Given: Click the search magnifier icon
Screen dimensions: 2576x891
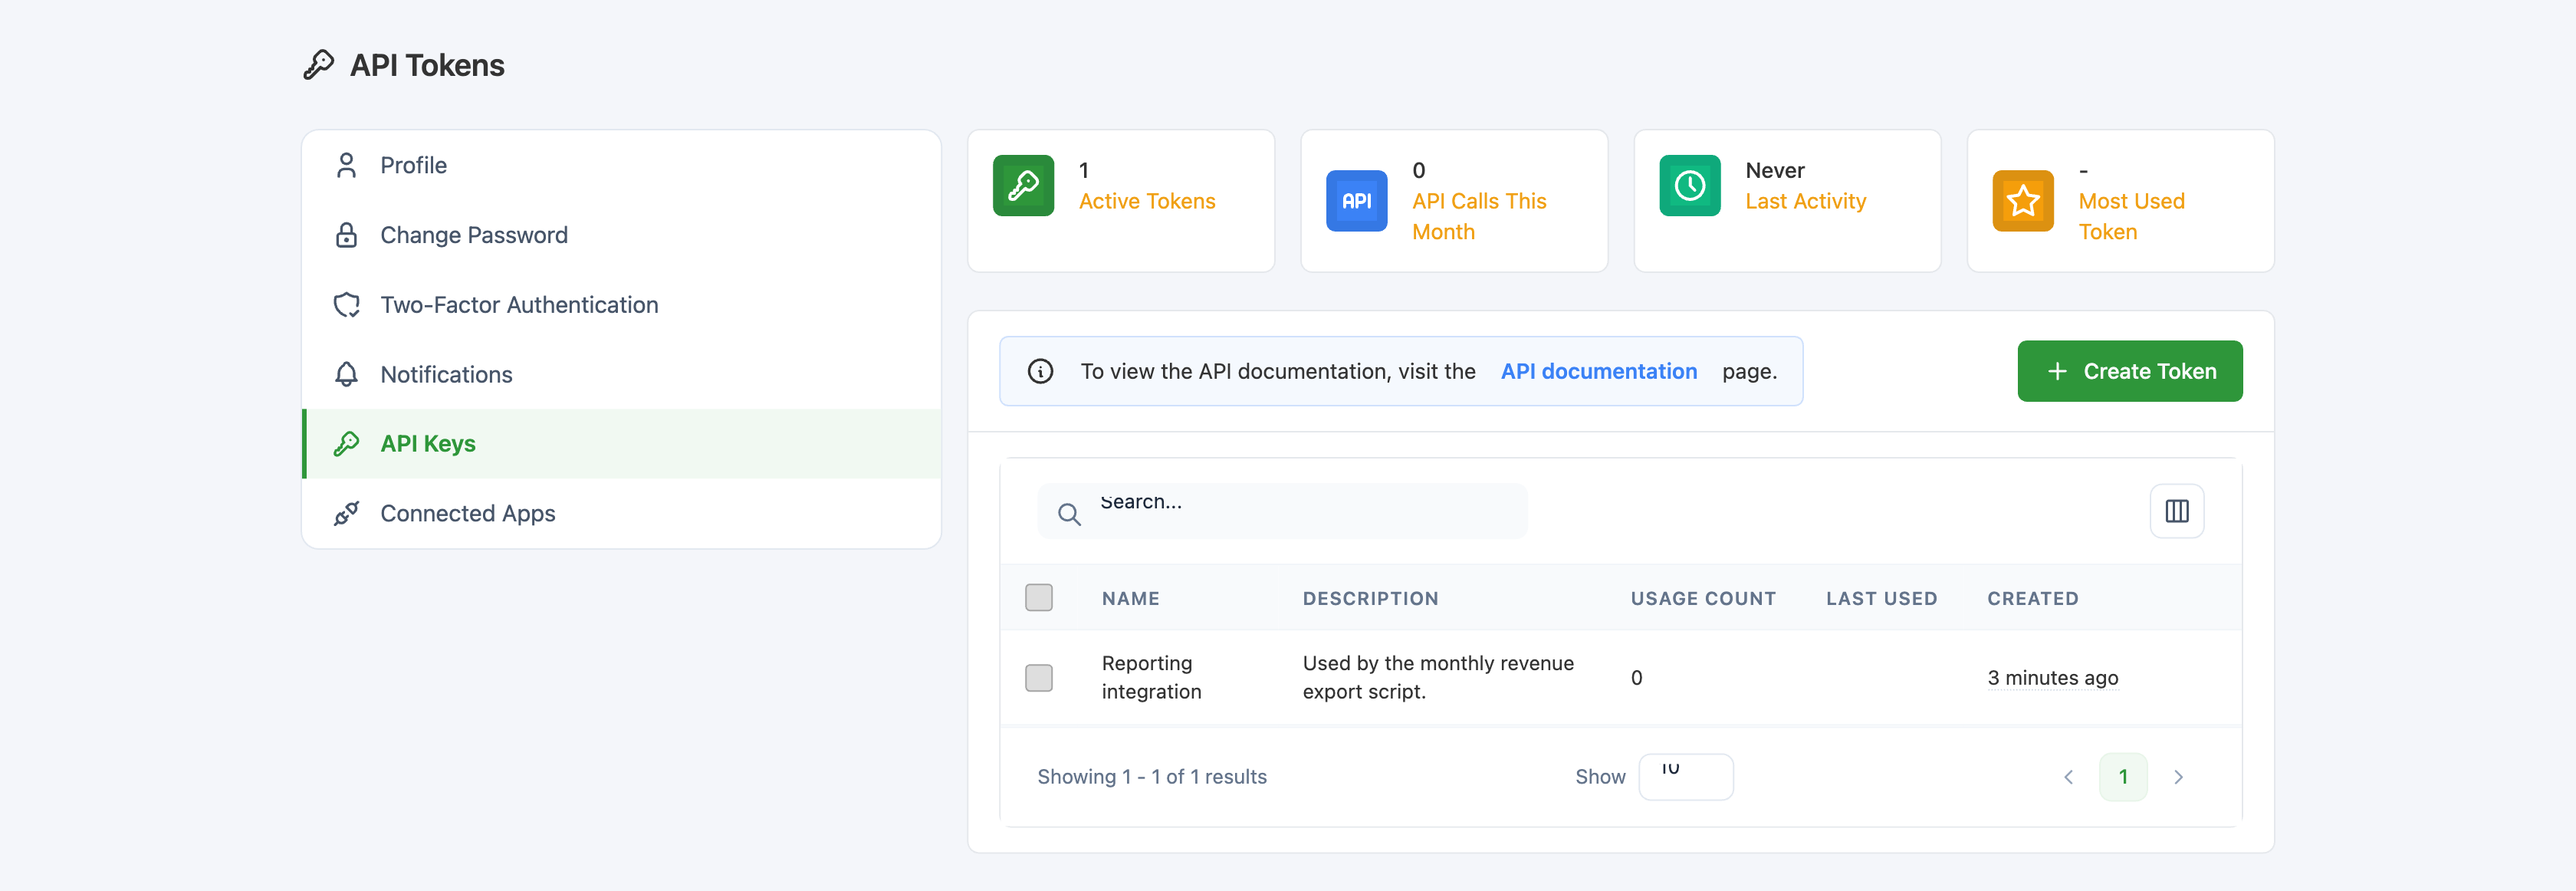Looking at the screenshot, I should pos(1069,514).
